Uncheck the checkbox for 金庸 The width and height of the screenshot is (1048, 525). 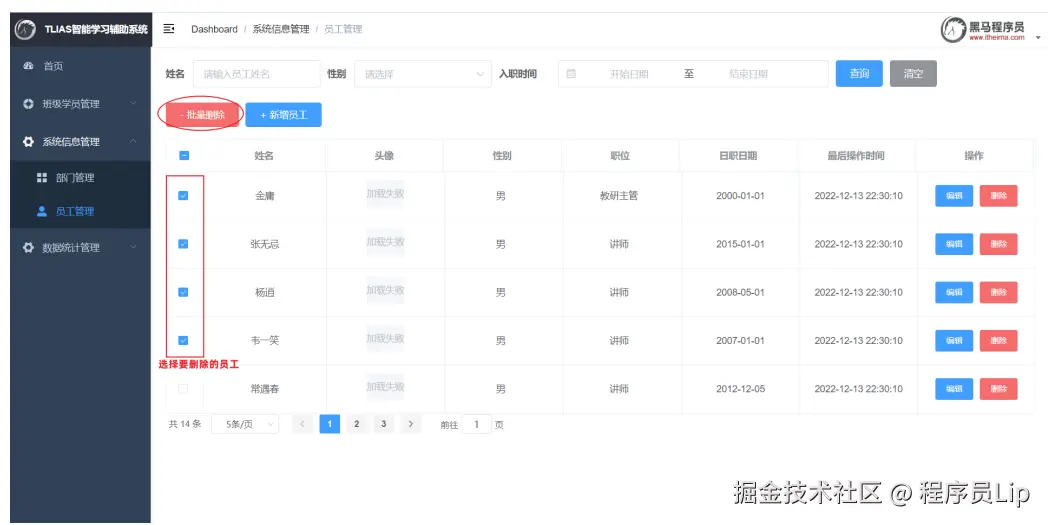[183, 196]
